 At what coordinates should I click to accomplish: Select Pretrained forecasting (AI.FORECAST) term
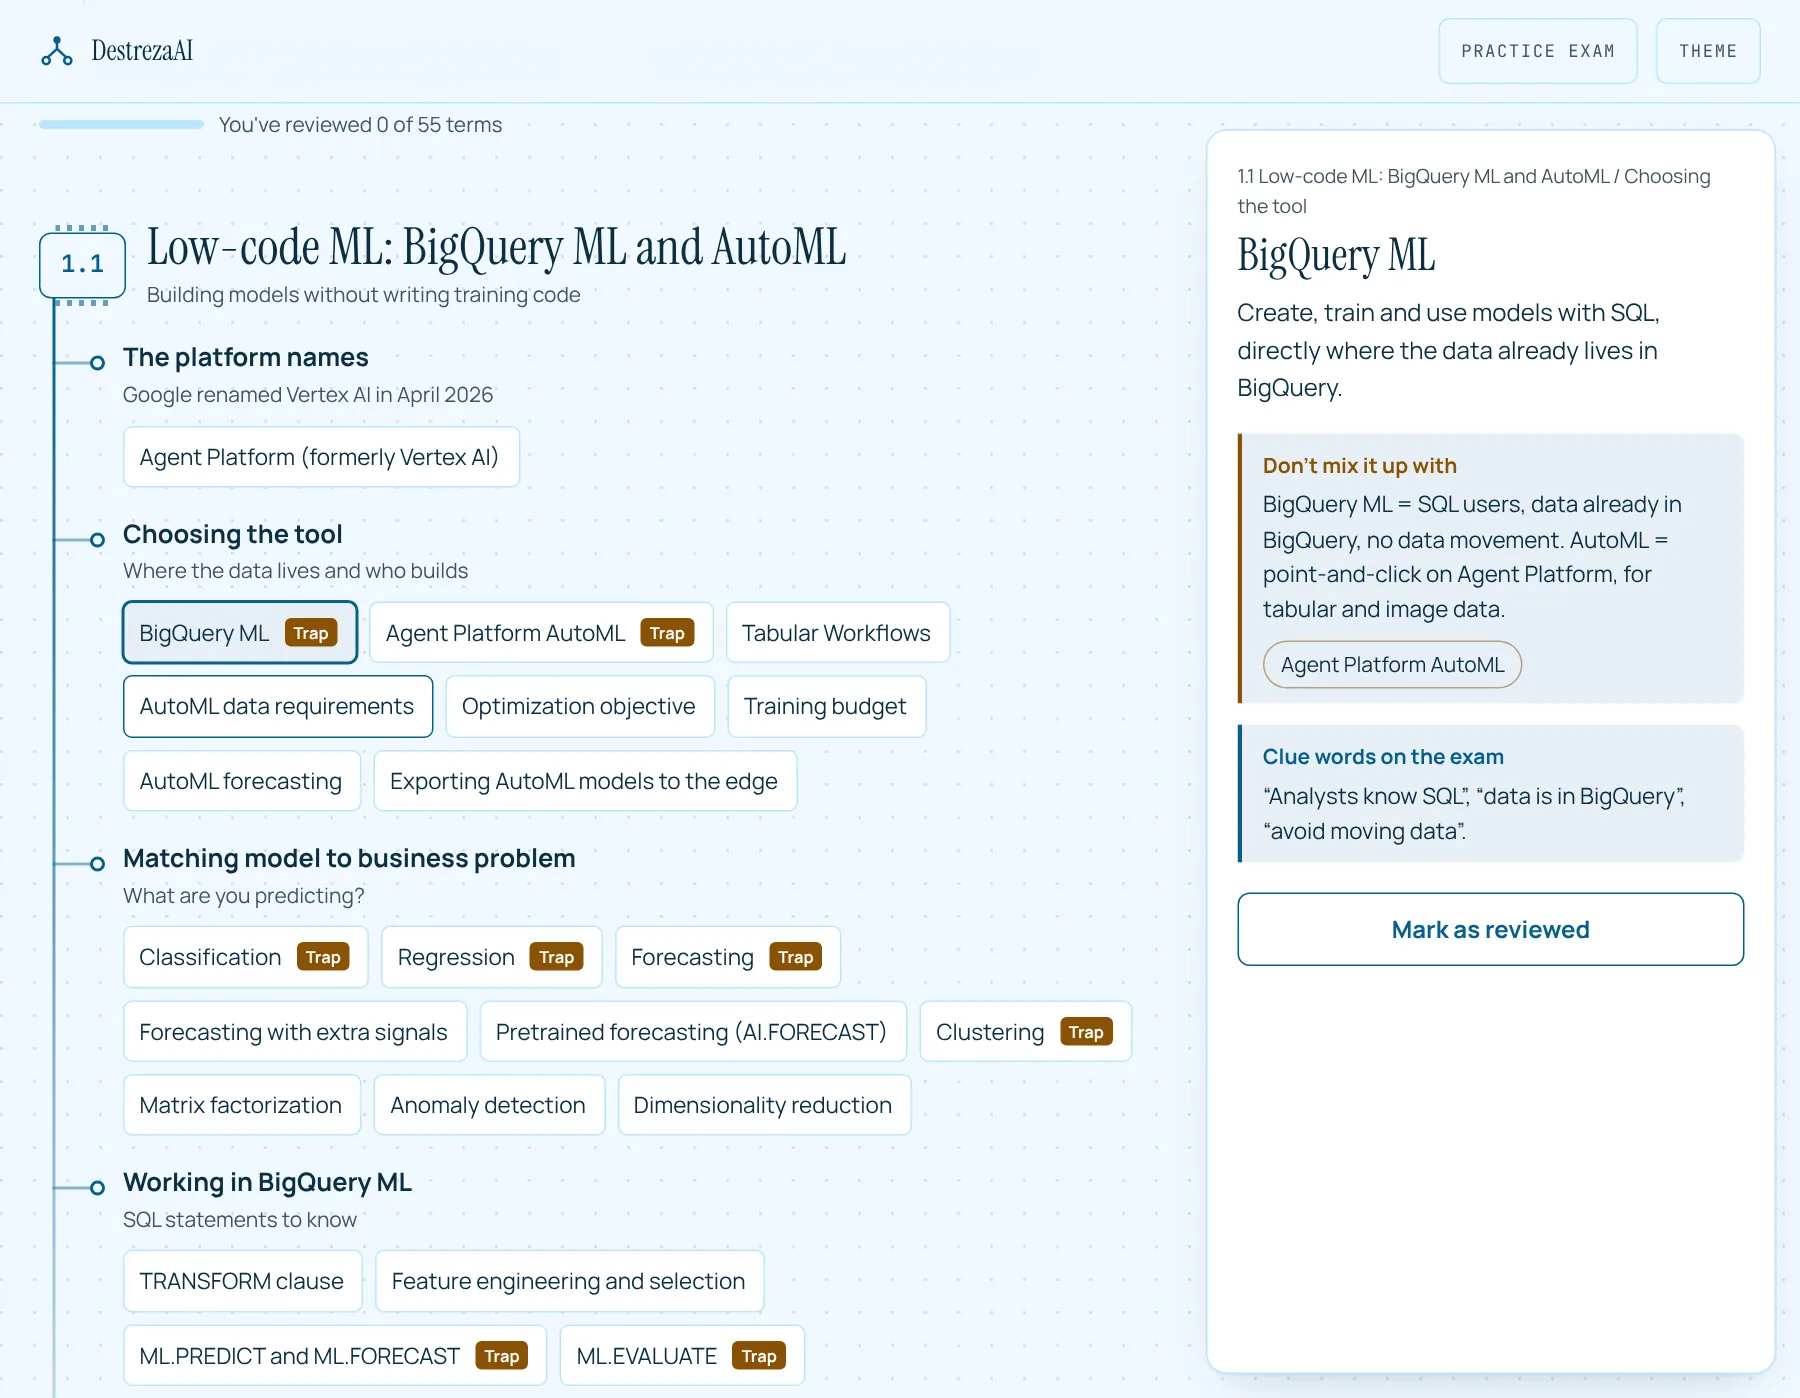click(692, 1032)
